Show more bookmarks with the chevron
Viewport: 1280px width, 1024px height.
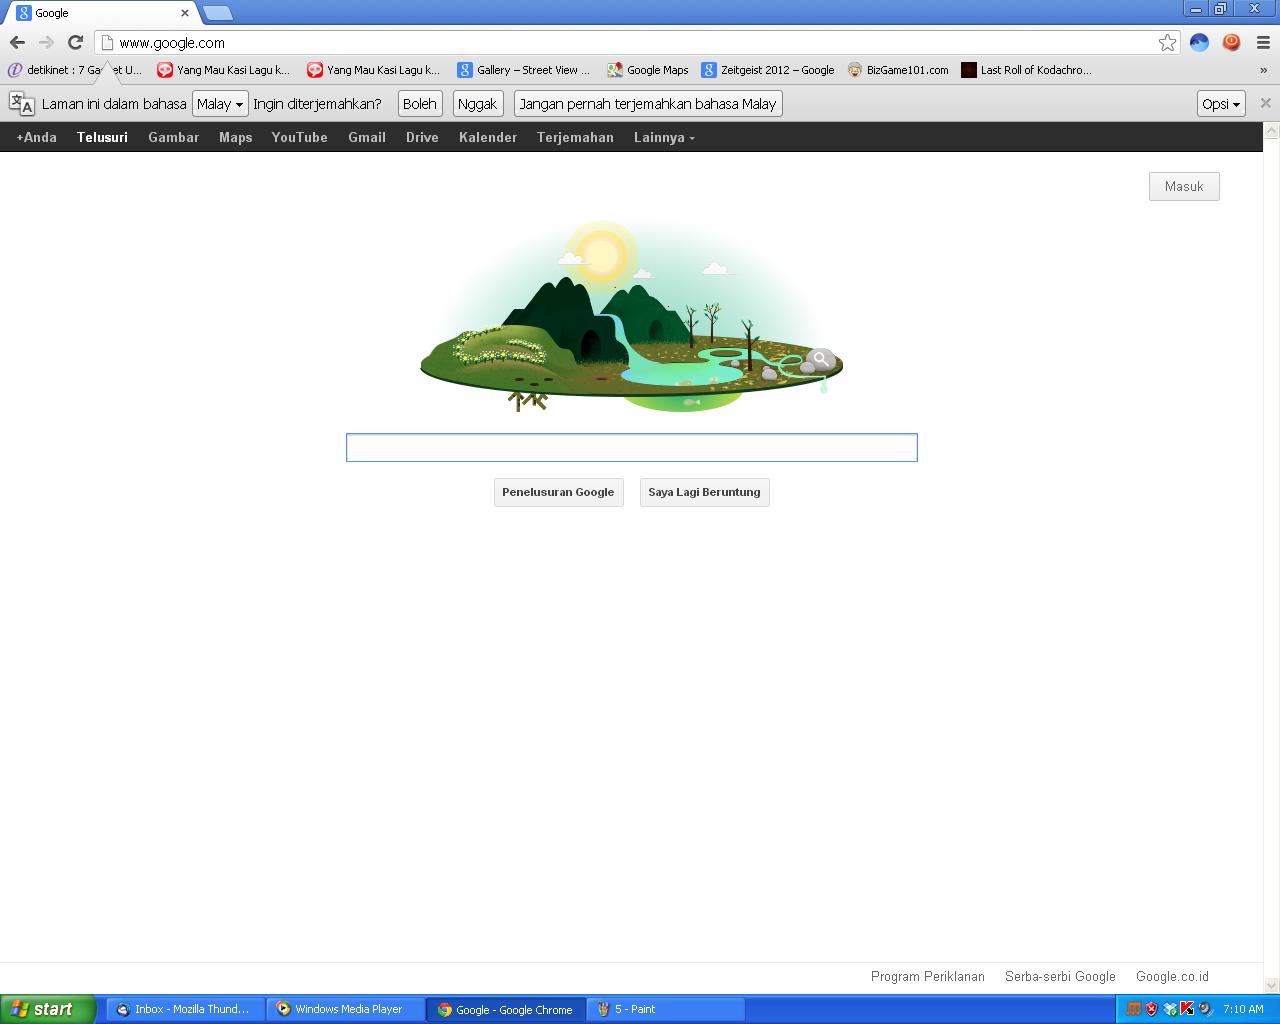coord(1263,70)
